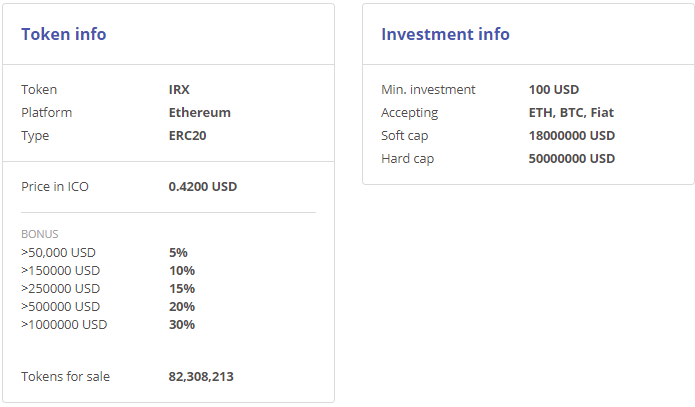Click the Price in ICO label

click(55, 186)
